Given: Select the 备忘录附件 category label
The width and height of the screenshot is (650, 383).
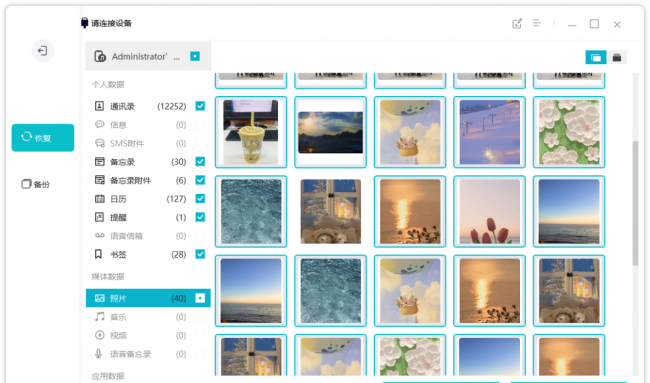Looking at the screenshot, I should [130, 180].
